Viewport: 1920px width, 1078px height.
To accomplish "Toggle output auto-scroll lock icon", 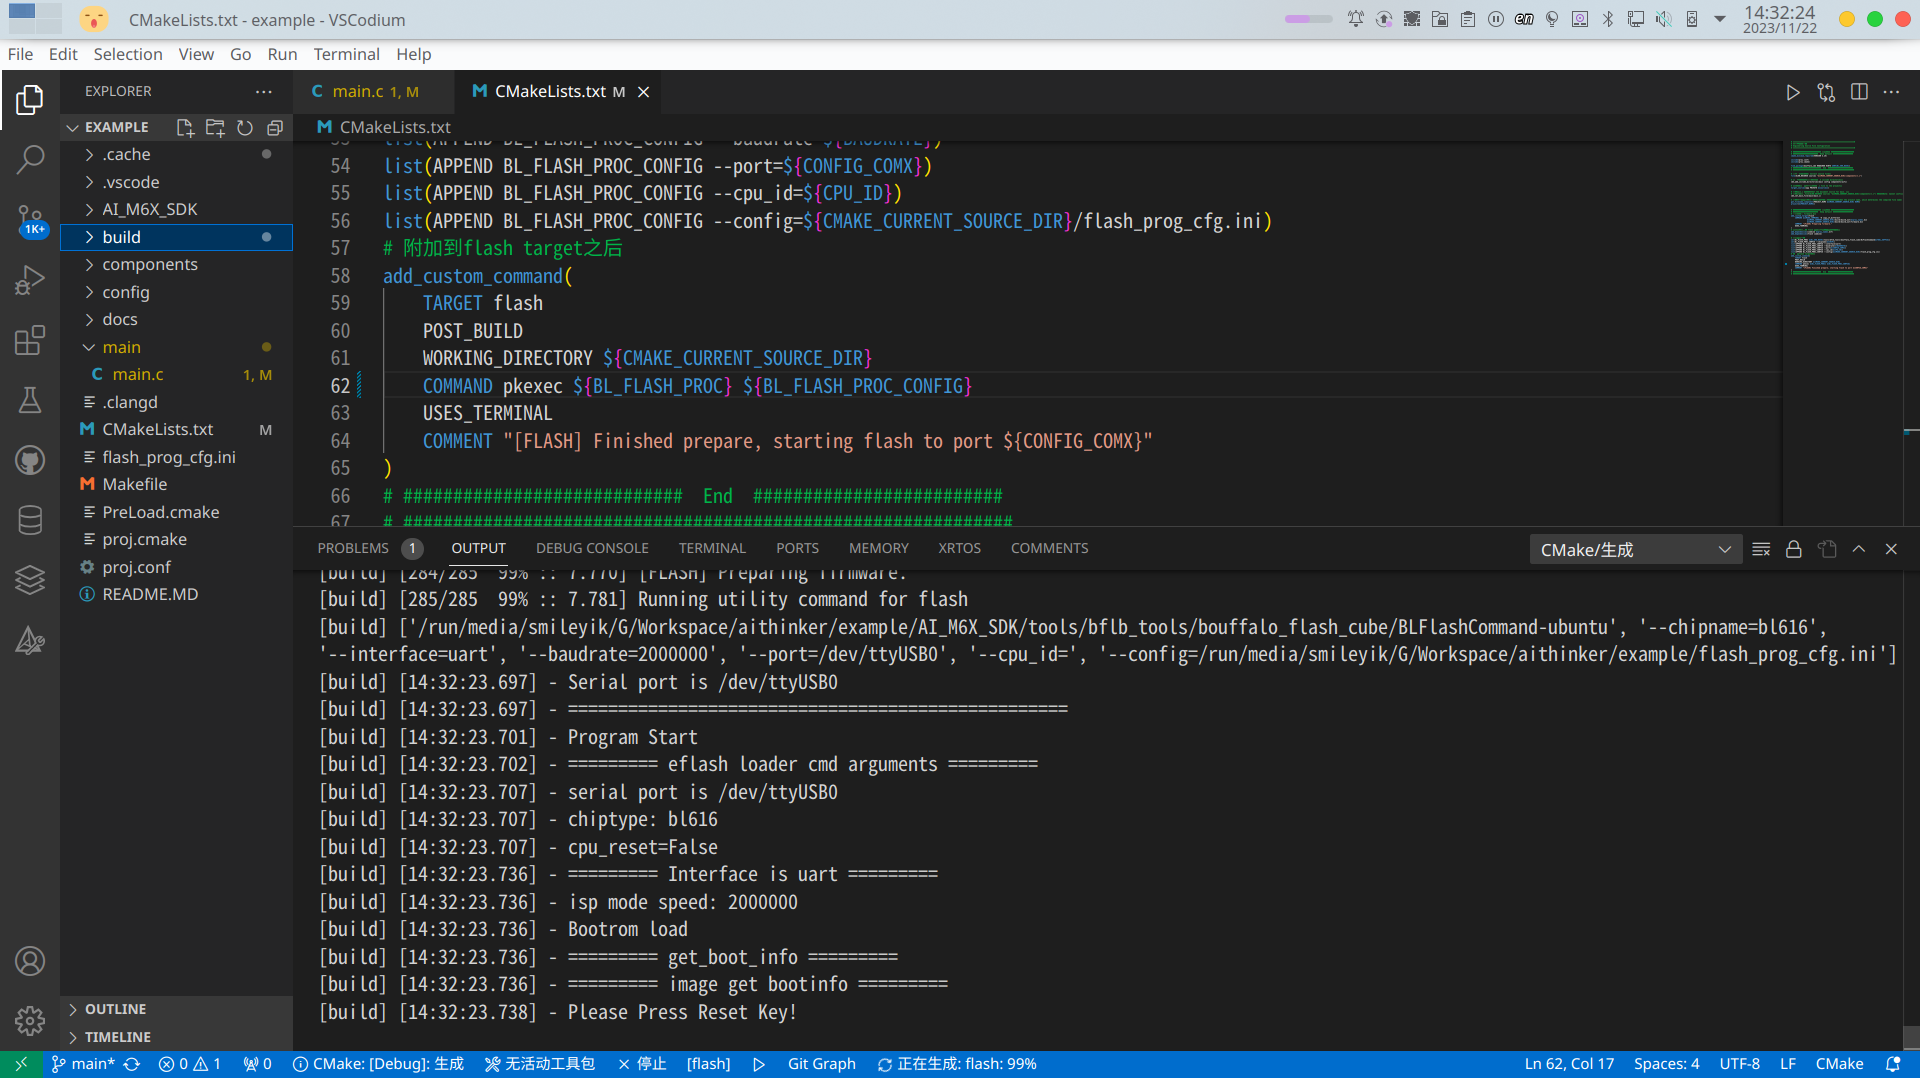I will (1794, 549).
